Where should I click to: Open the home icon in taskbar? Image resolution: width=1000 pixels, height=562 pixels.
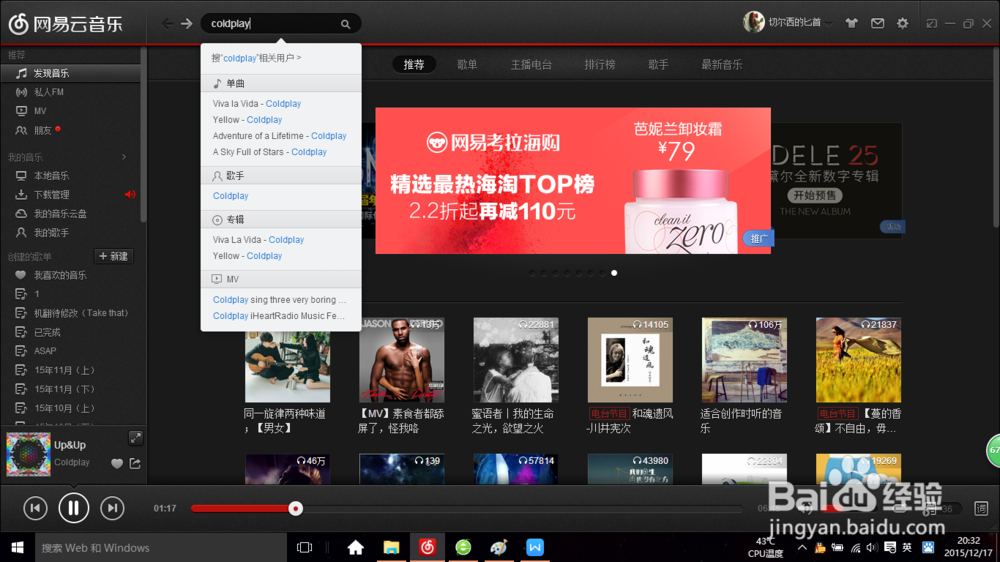[x=355, y=547]
